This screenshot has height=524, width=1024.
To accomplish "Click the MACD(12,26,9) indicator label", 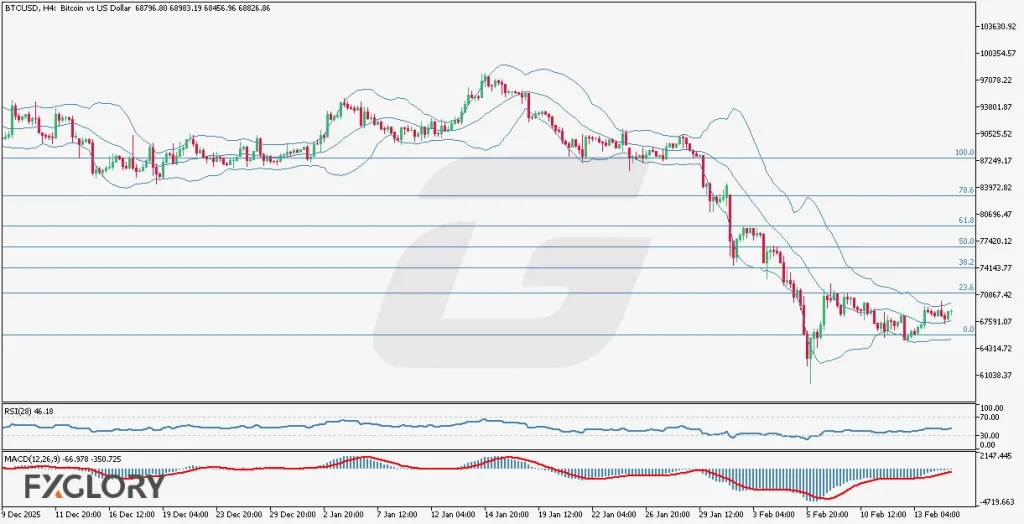I will click(63, 459).
